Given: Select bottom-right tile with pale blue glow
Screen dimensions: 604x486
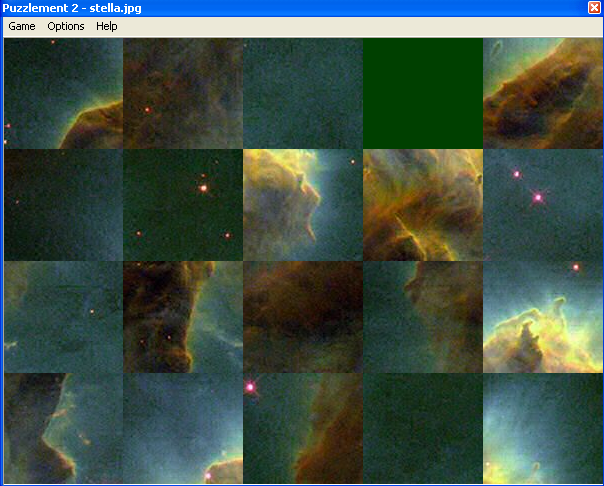Looking at the screenshot, I should click(x=543, y=428).
